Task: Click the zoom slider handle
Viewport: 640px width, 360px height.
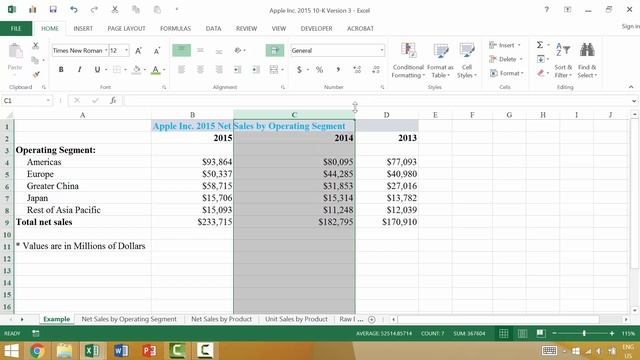Action: point(584,333)
